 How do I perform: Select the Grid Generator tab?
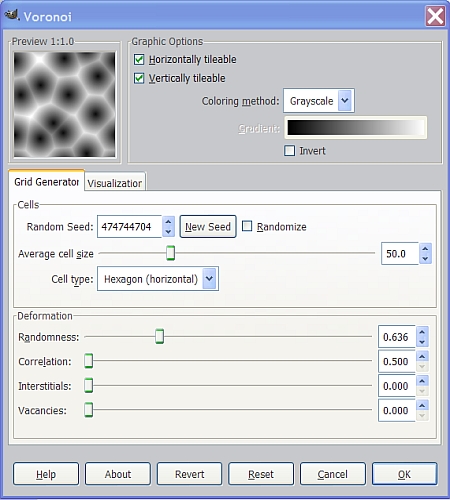coord(47,181)
